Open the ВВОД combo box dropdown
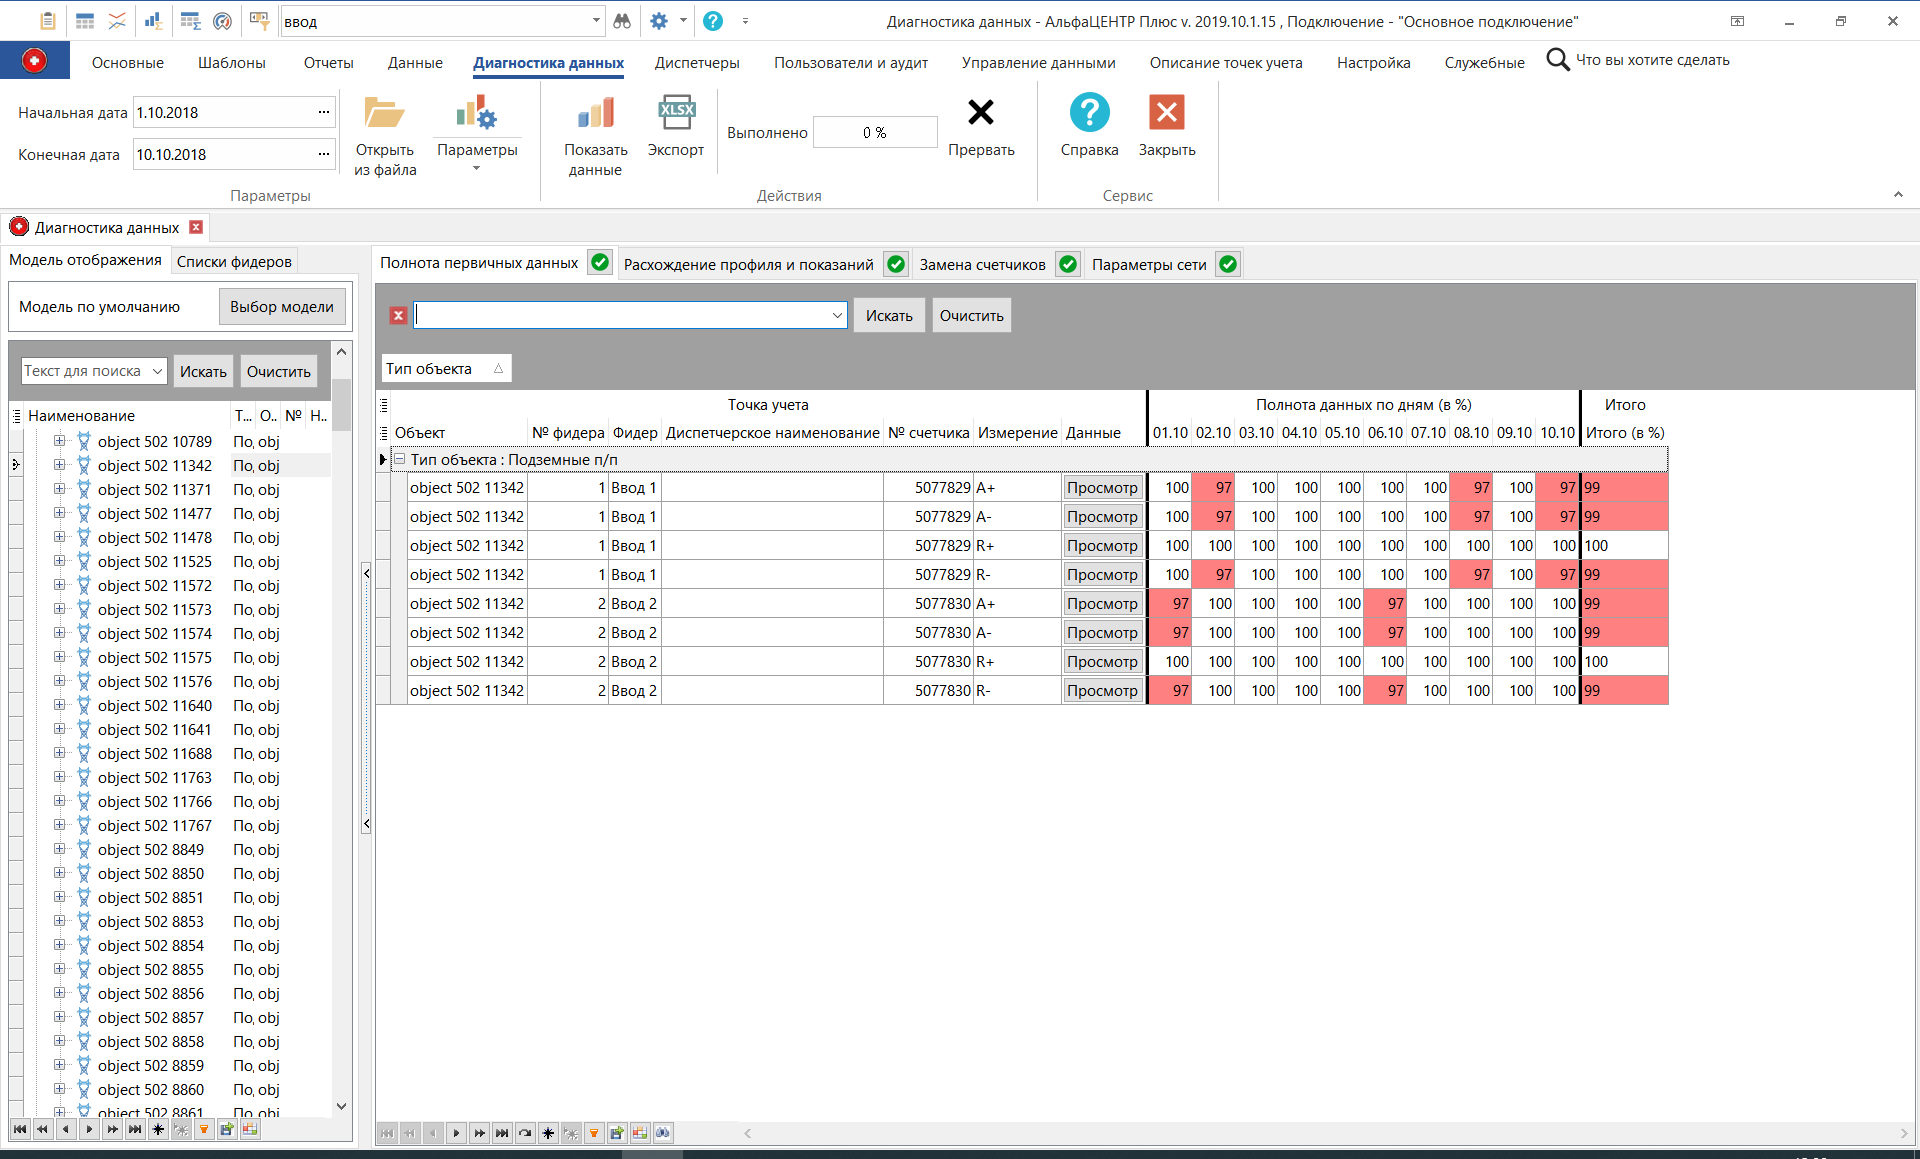 (597, 20)
